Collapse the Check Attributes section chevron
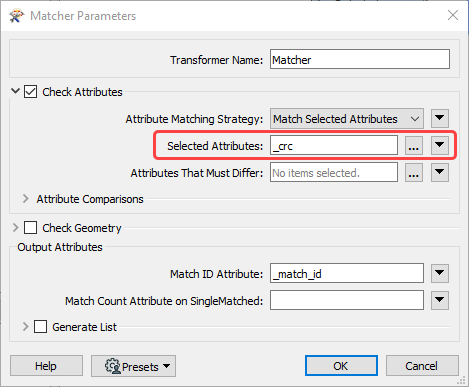This screenshot has width=469, height=387. click(x=15, y=91)
